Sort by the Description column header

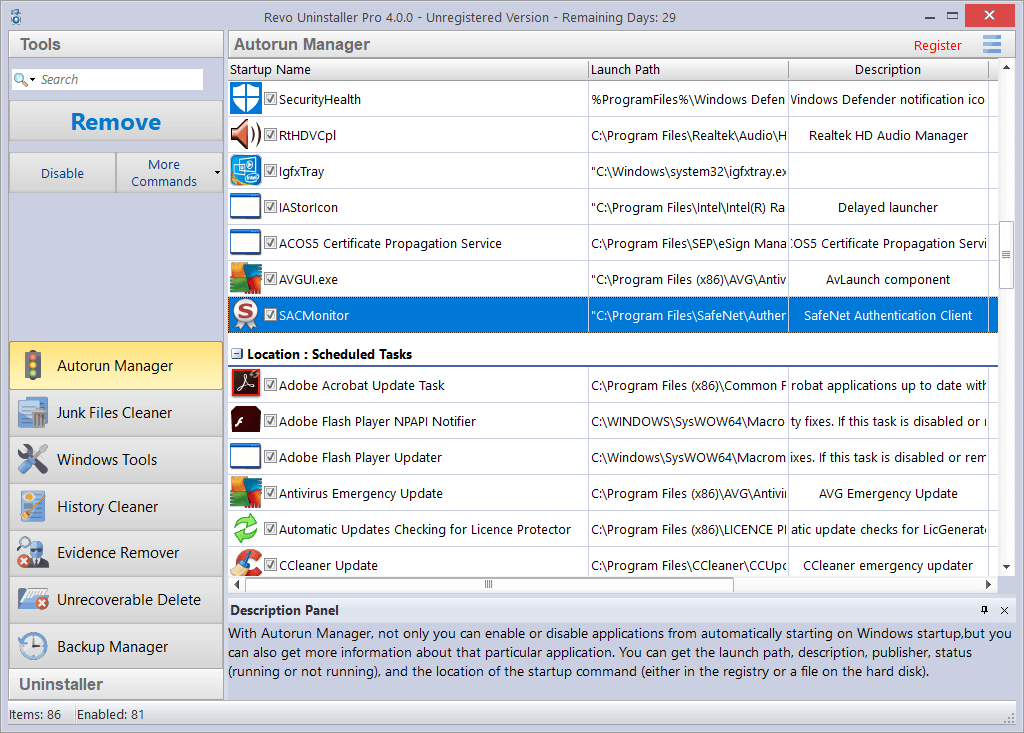[888, 69]
